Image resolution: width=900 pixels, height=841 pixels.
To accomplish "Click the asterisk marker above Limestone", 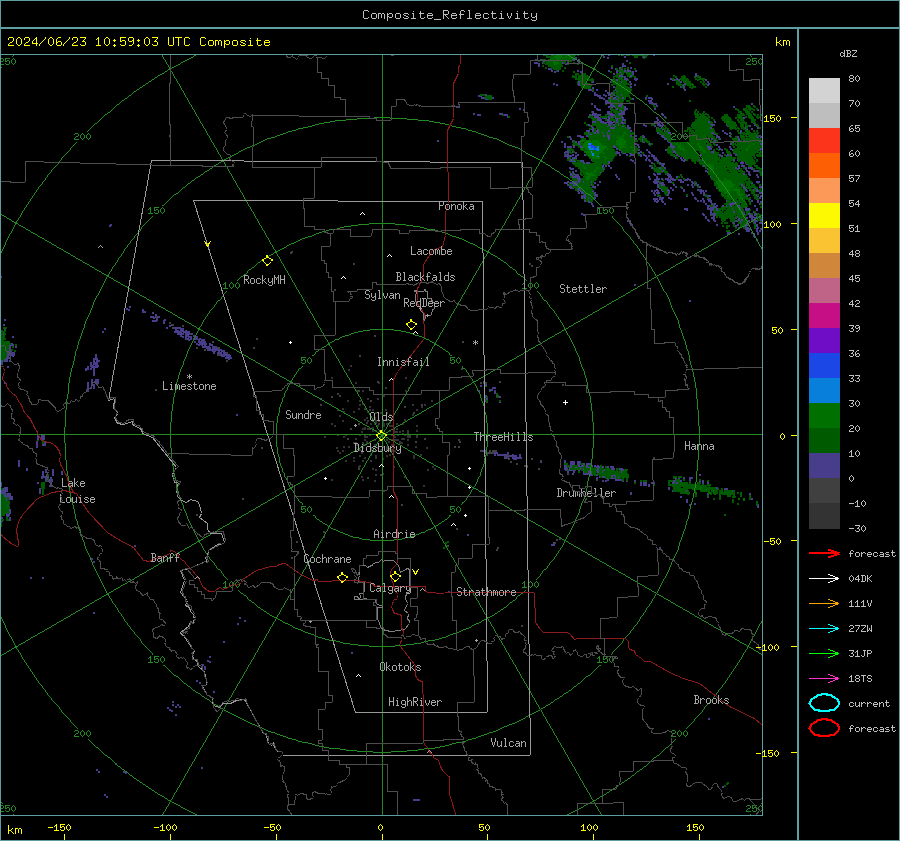I will pyautogui.click(x=189, y=377).
